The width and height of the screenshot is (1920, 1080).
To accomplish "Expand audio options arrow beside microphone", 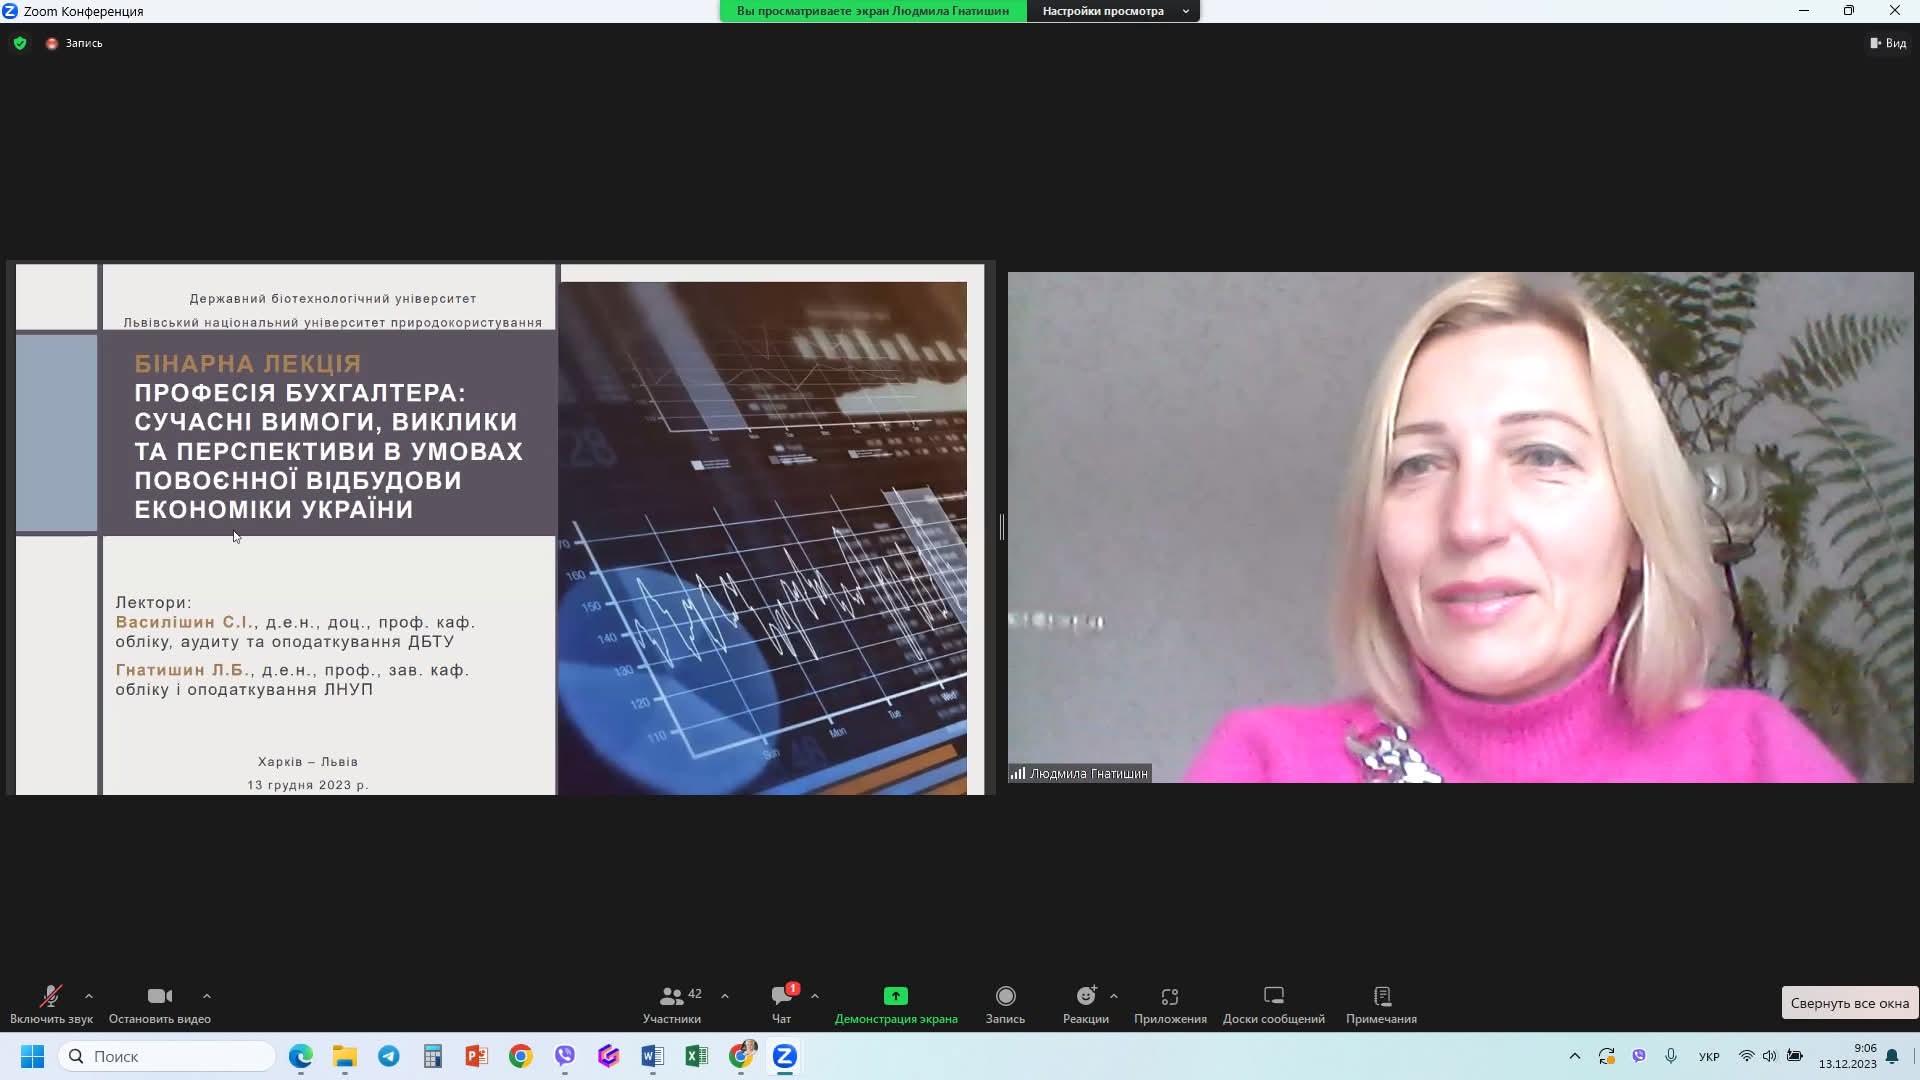I will pos(89,996).
